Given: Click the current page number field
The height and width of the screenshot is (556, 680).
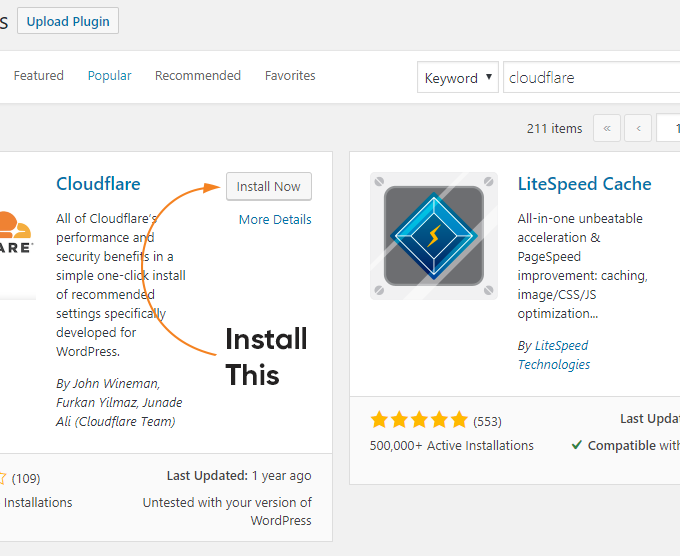Looking at the screenshot, I should (668, 129).
